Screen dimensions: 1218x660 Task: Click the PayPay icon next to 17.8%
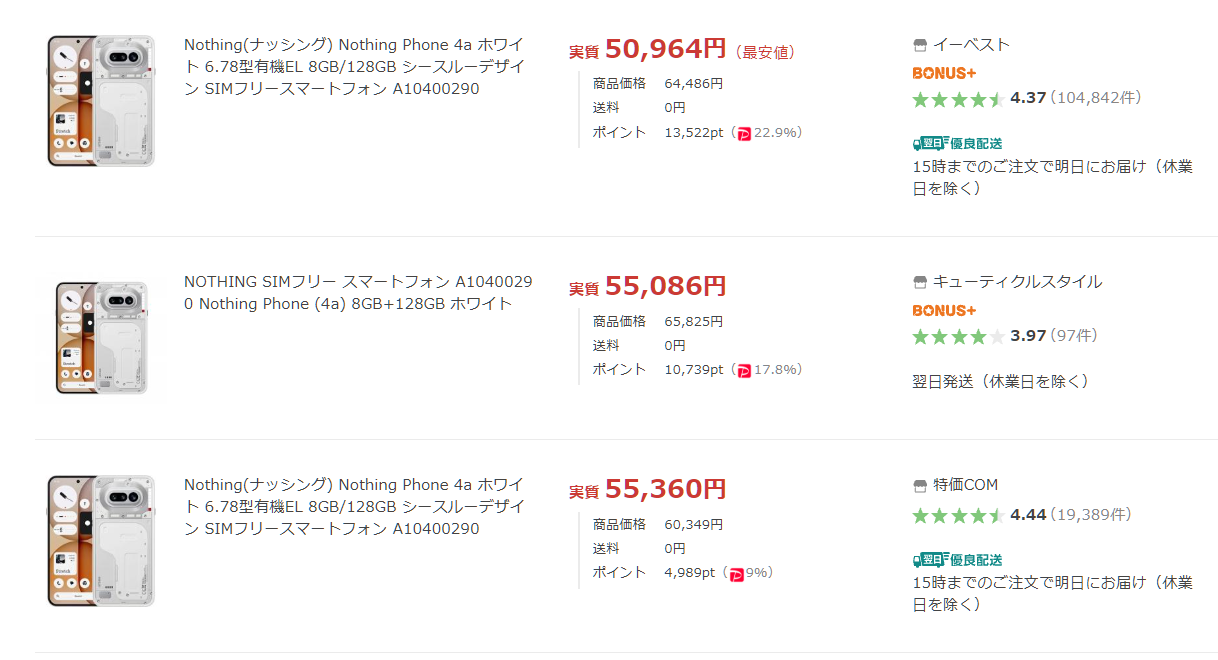(x=744, y=370)
